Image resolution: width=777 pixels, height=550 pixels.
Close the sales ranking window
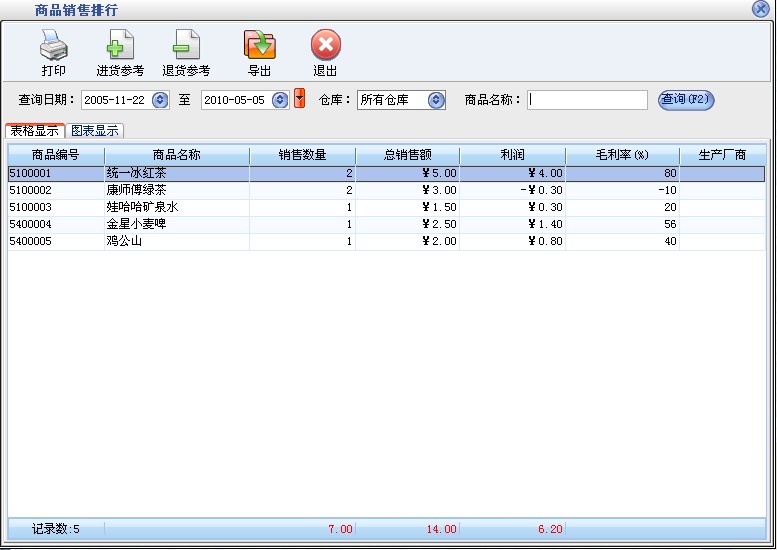click(762, 9)
